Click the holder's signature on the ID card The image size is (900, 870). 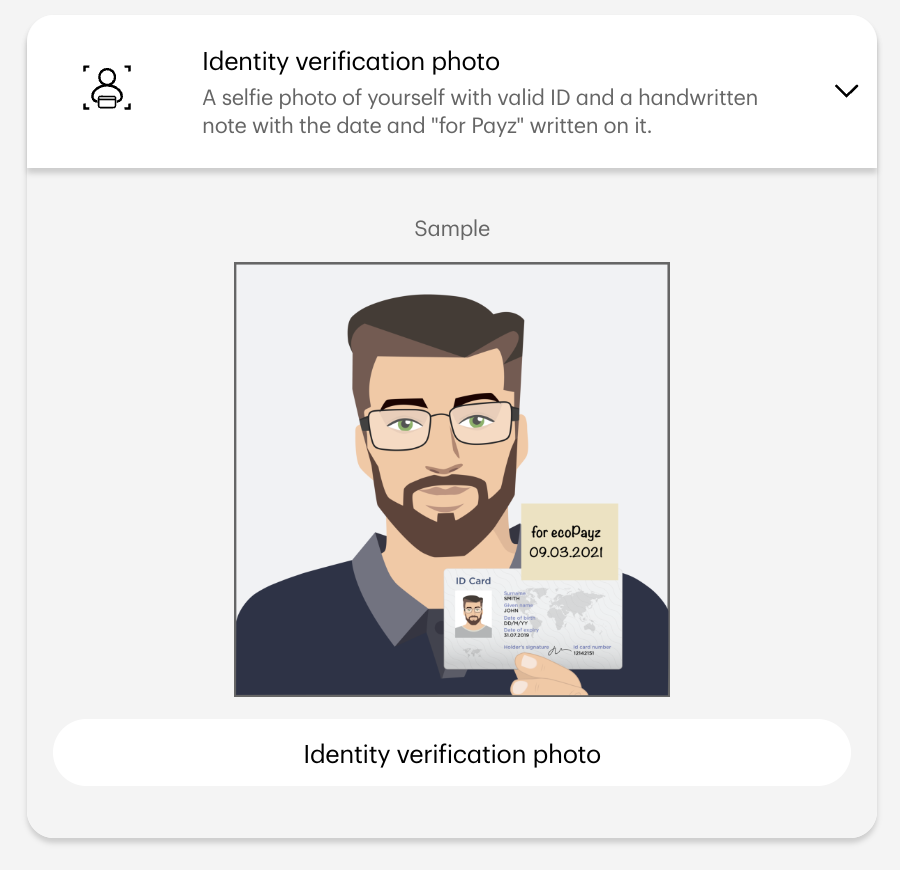pyautogui.click(x=559, y=650)
